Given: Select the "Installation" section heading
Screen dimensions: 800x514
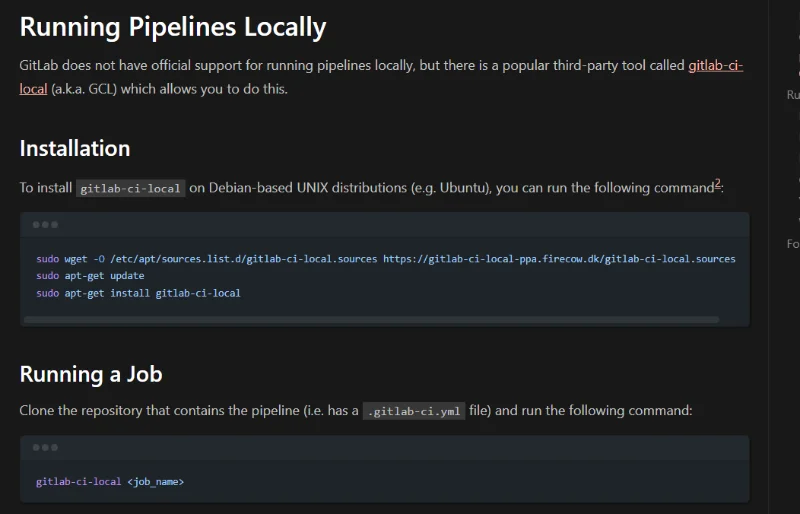Looking at the screenshot, I should [x=75, y=148].
